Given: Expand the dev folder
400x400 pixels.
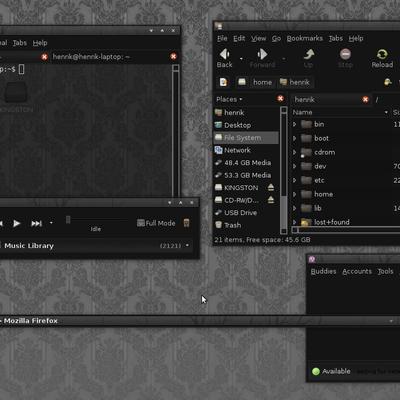Looking at the screenshot, I should [x=295, y=166].
